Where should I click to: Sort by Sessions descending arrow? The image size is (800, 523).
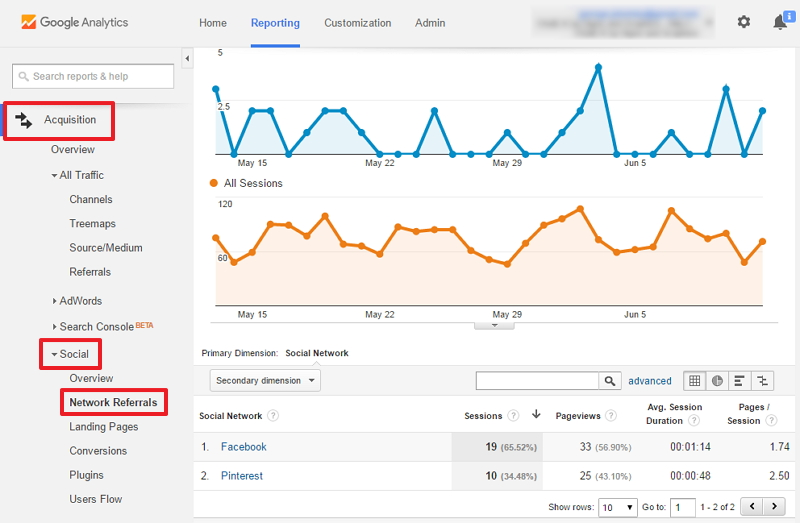[x=536, y=414]
